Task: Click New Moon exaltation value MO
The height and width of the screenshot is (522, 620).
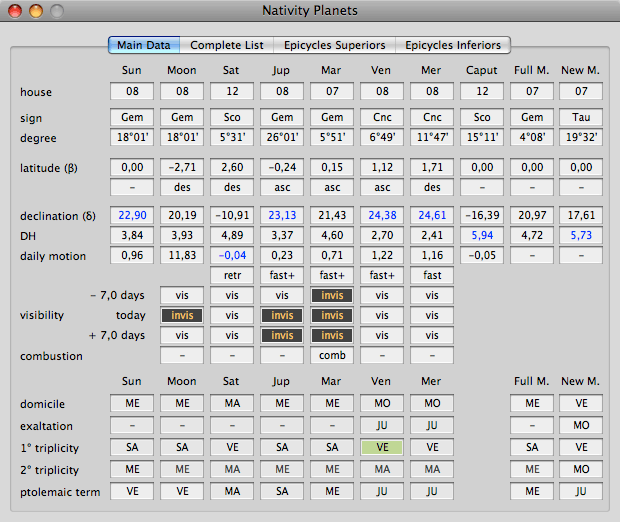Action: pyautogui.click(x=581, y=426)
